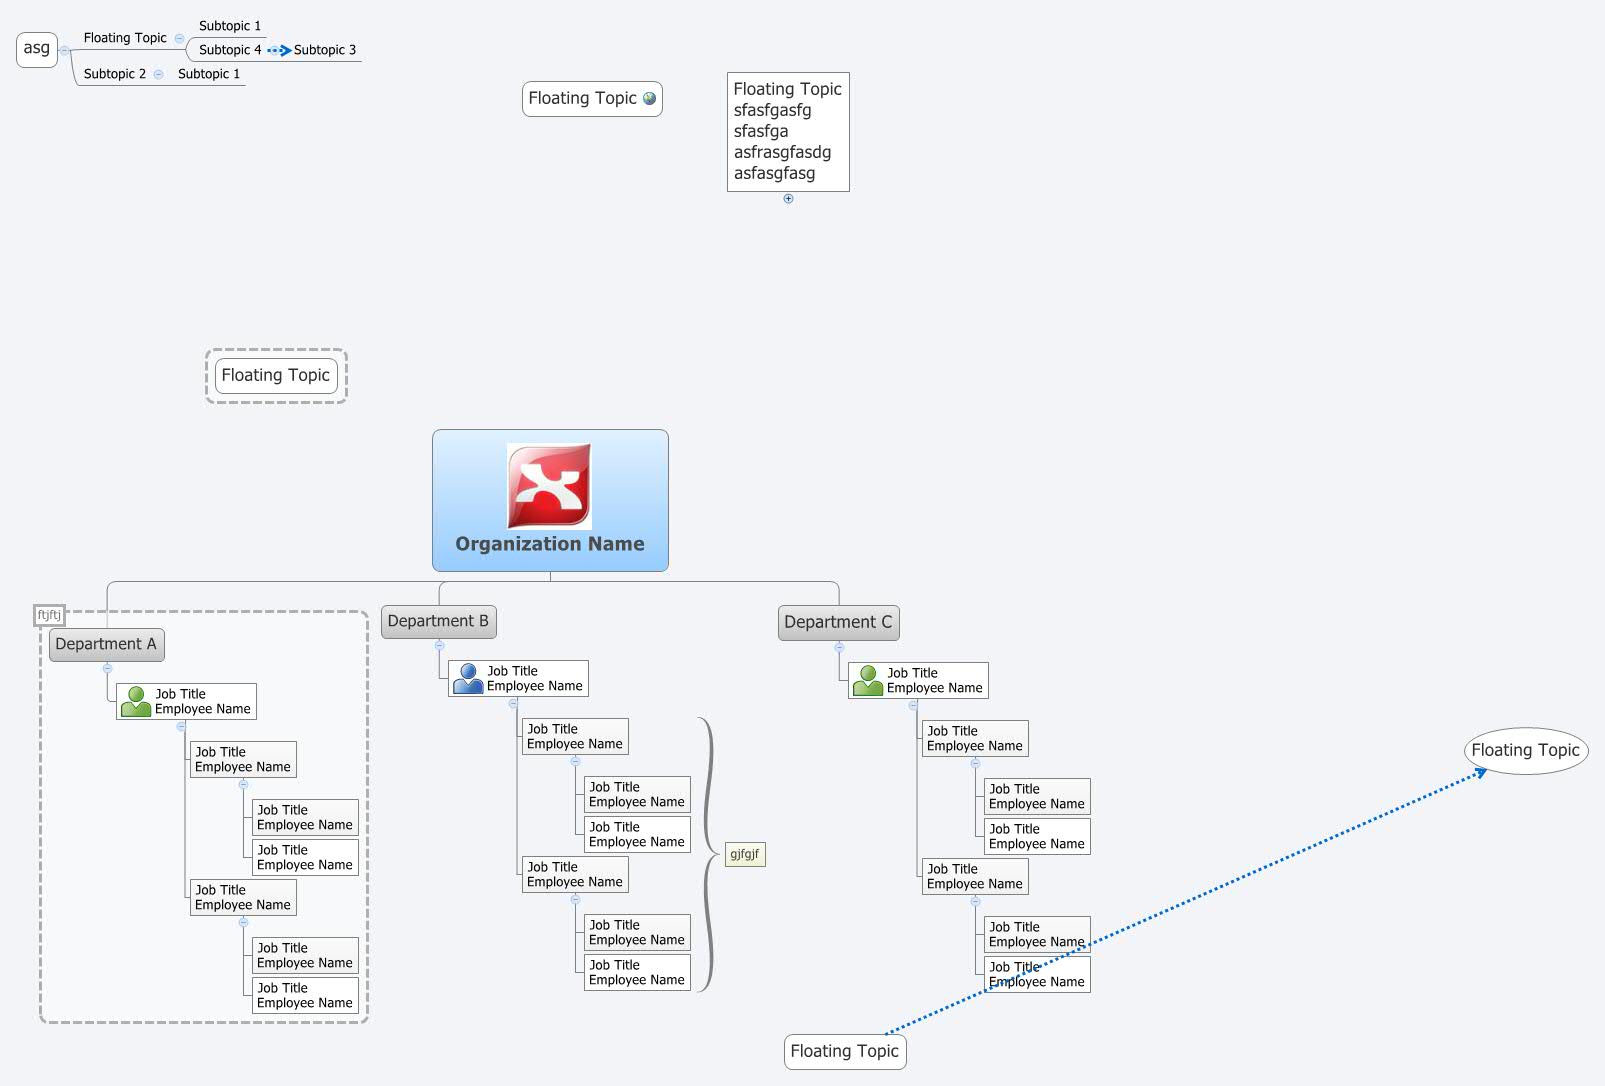The height and width of the screenshot is (1086, 1605).
Task: Select the dashed-border Floating Topic box
Action: pos(276,376)
